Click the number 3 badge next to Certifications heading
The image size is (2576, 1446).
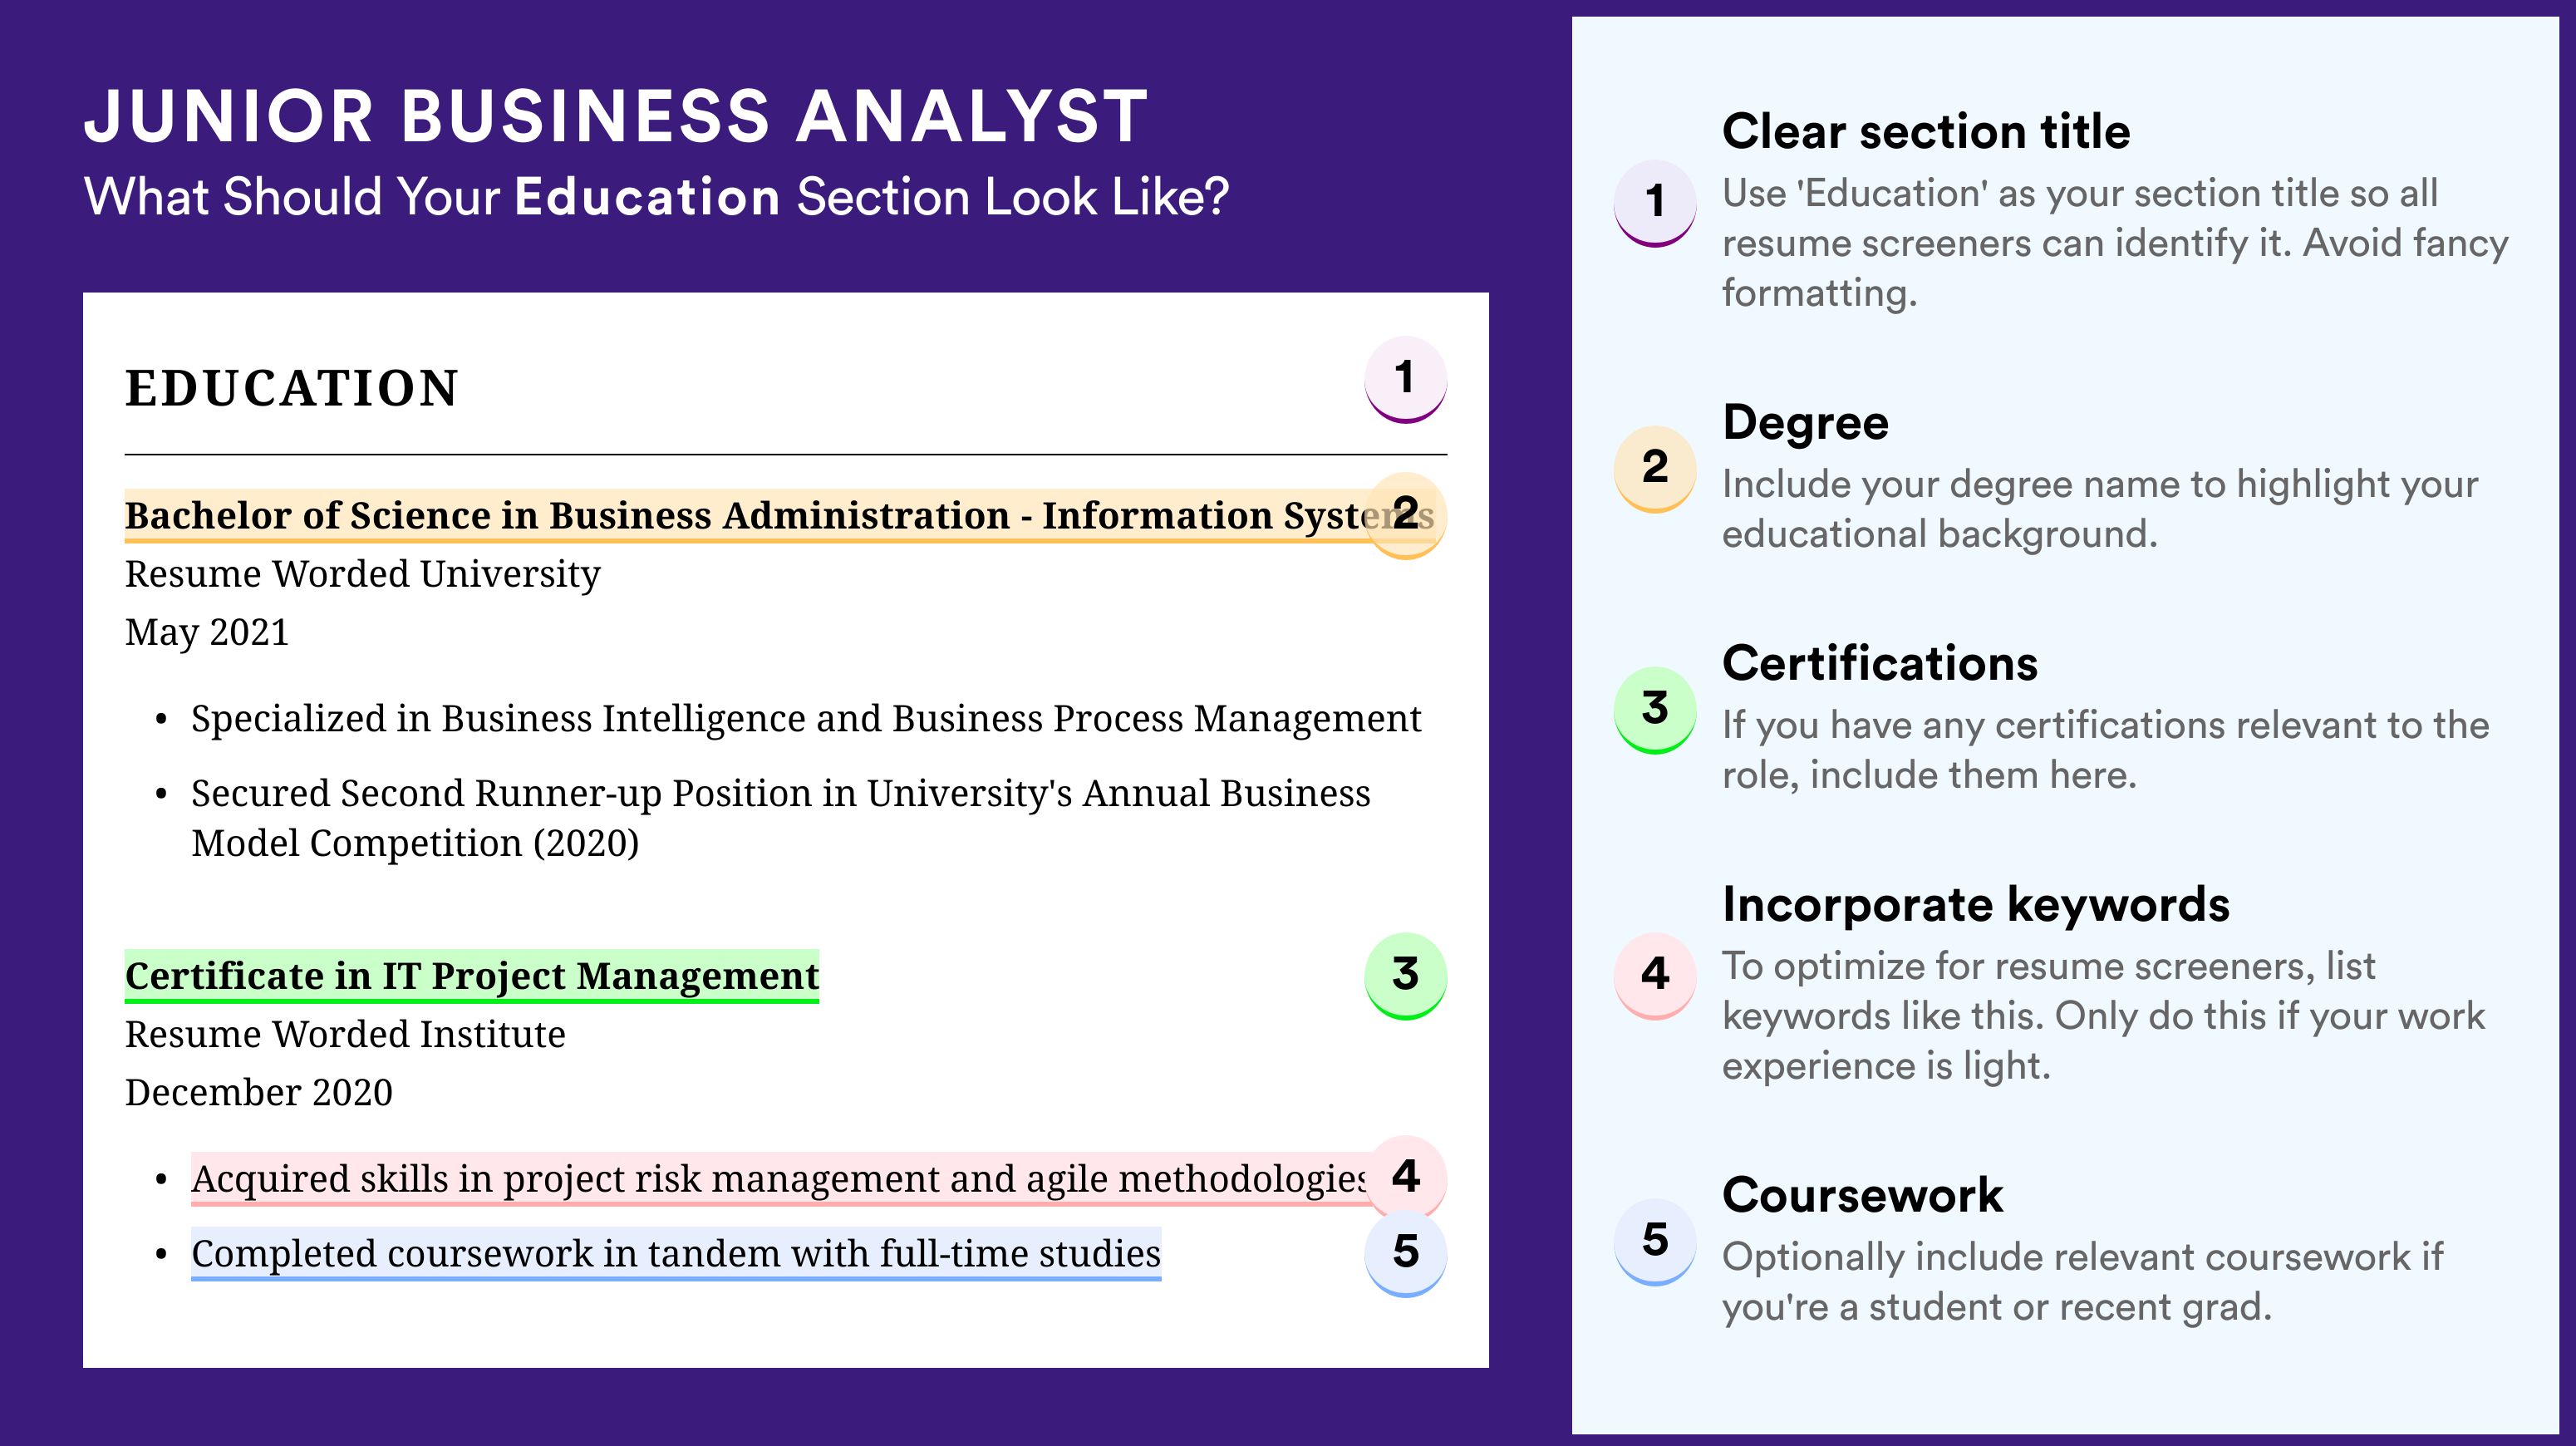[x=1655, y=710]
